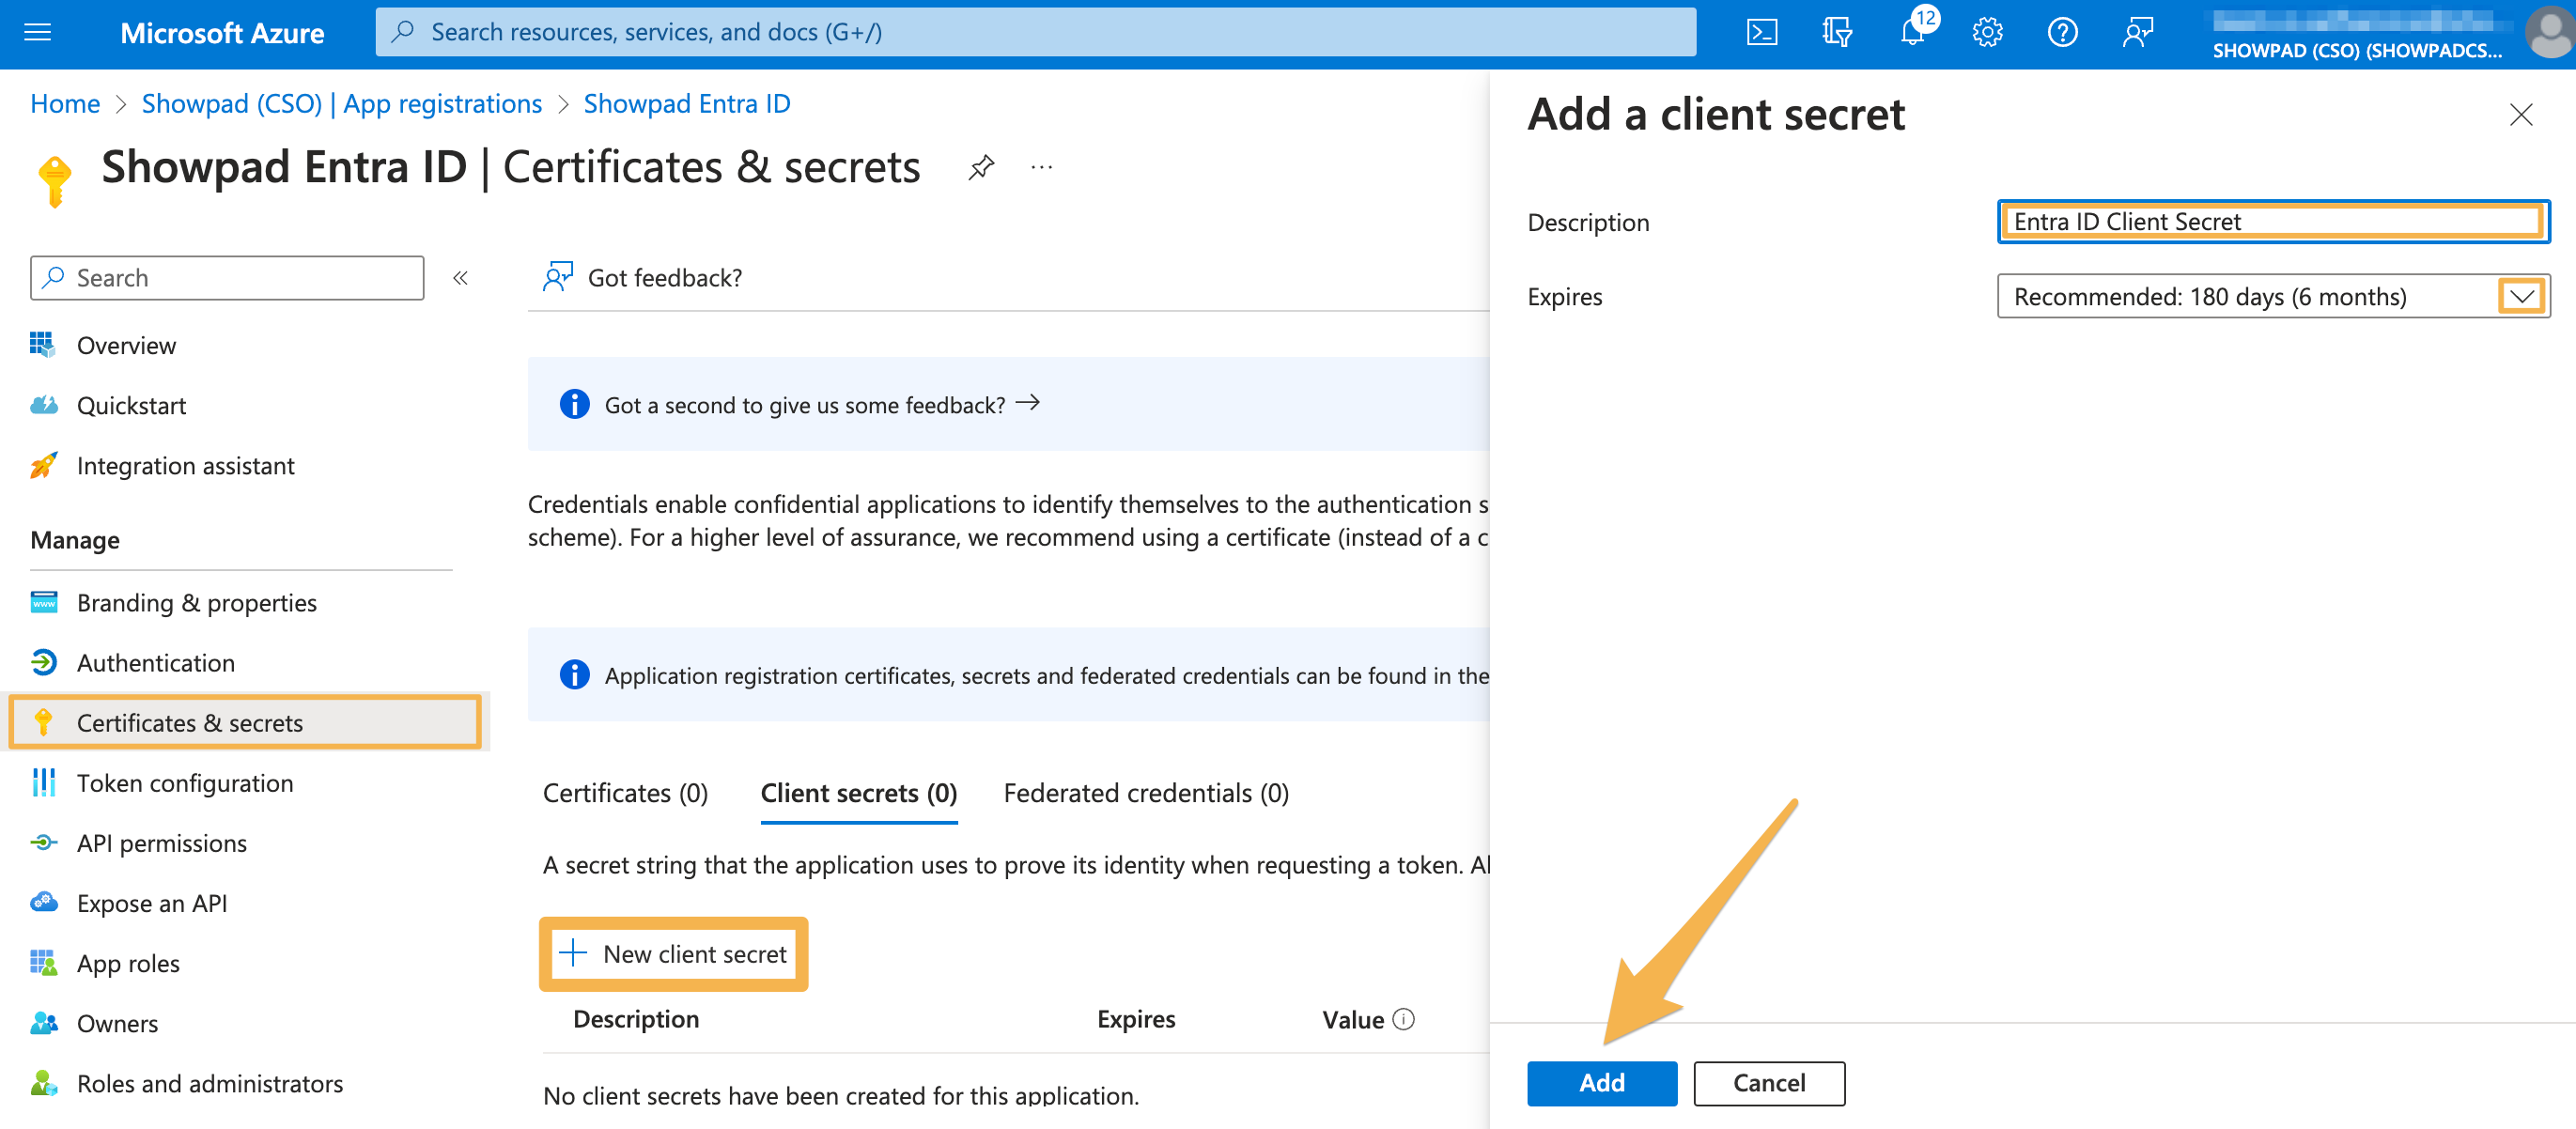The height and width of the screenshot is (1129, 2576).
Task: Click the Got feedback? link
Action: [664, 277]
